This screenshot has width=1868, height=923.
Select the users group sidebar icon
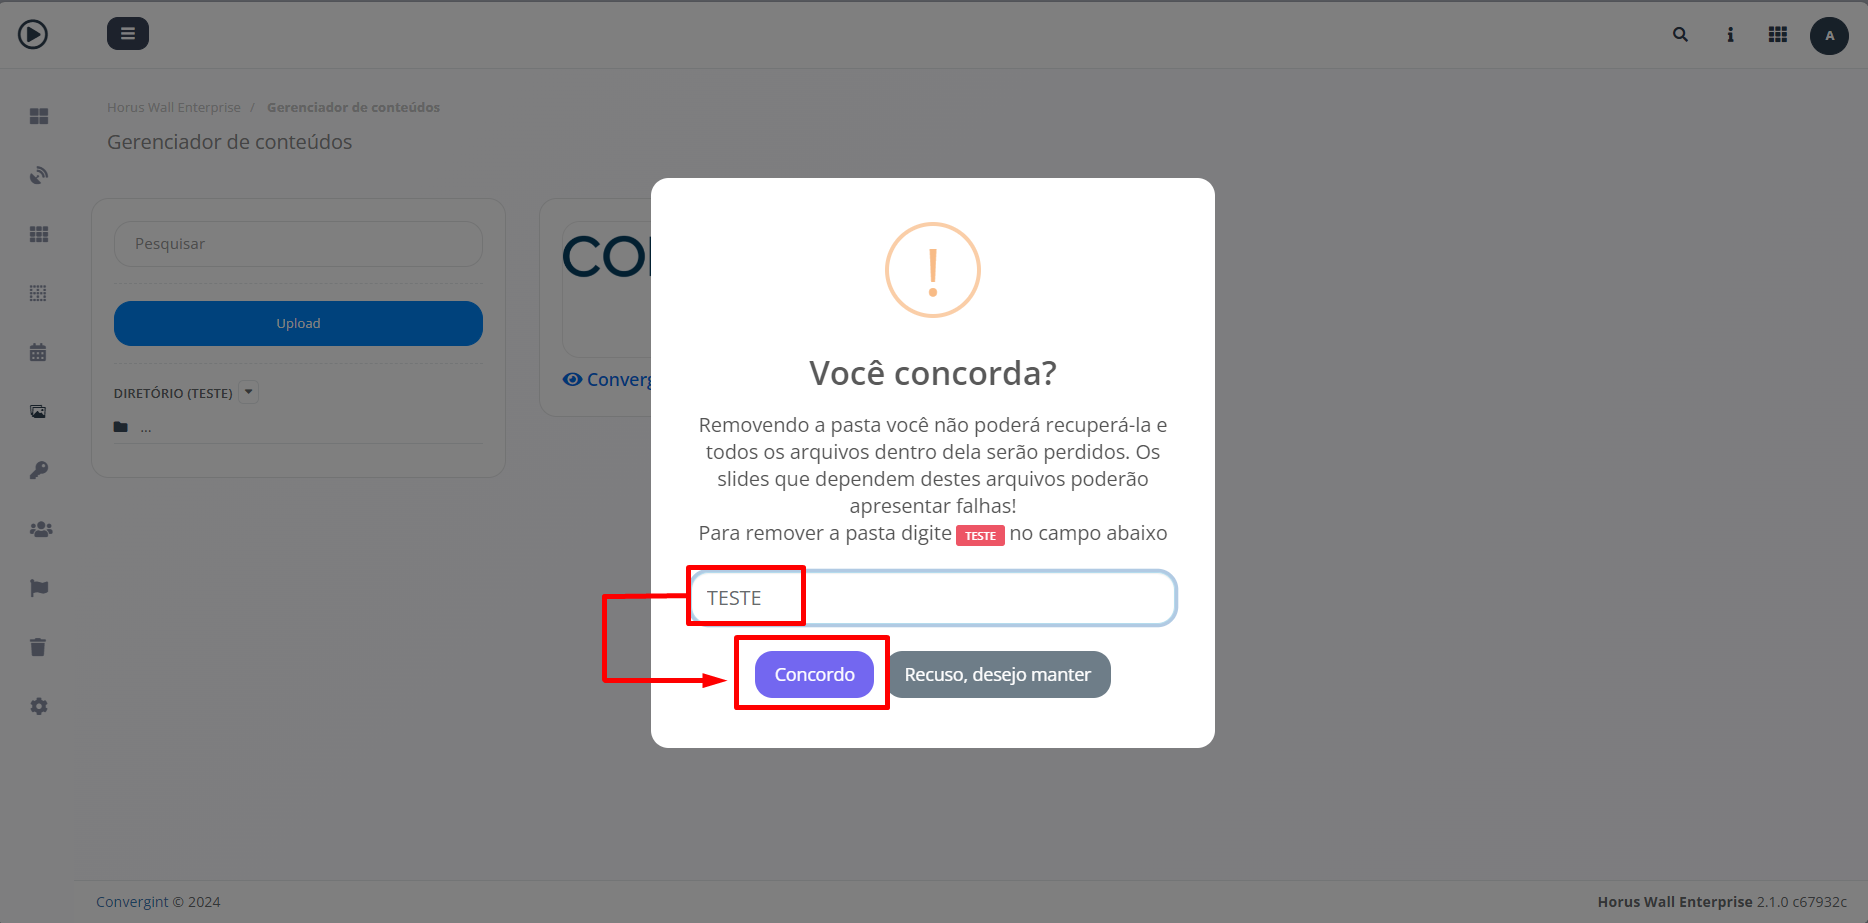click(40, 529)
